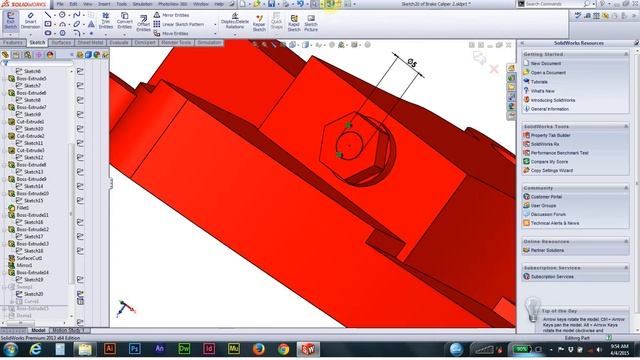Open Display/Delete Relations
640x360 pixels.
[x=235, y=21]
